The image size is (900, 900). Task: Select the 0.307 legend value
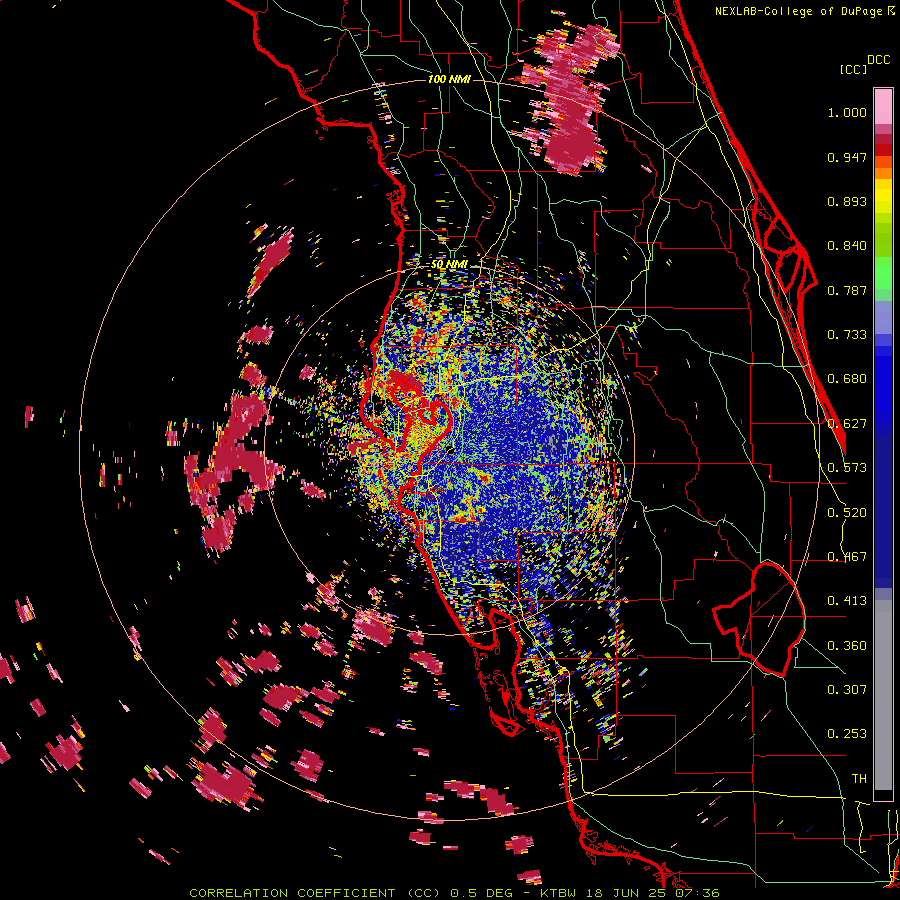click(x=847, y=690)
